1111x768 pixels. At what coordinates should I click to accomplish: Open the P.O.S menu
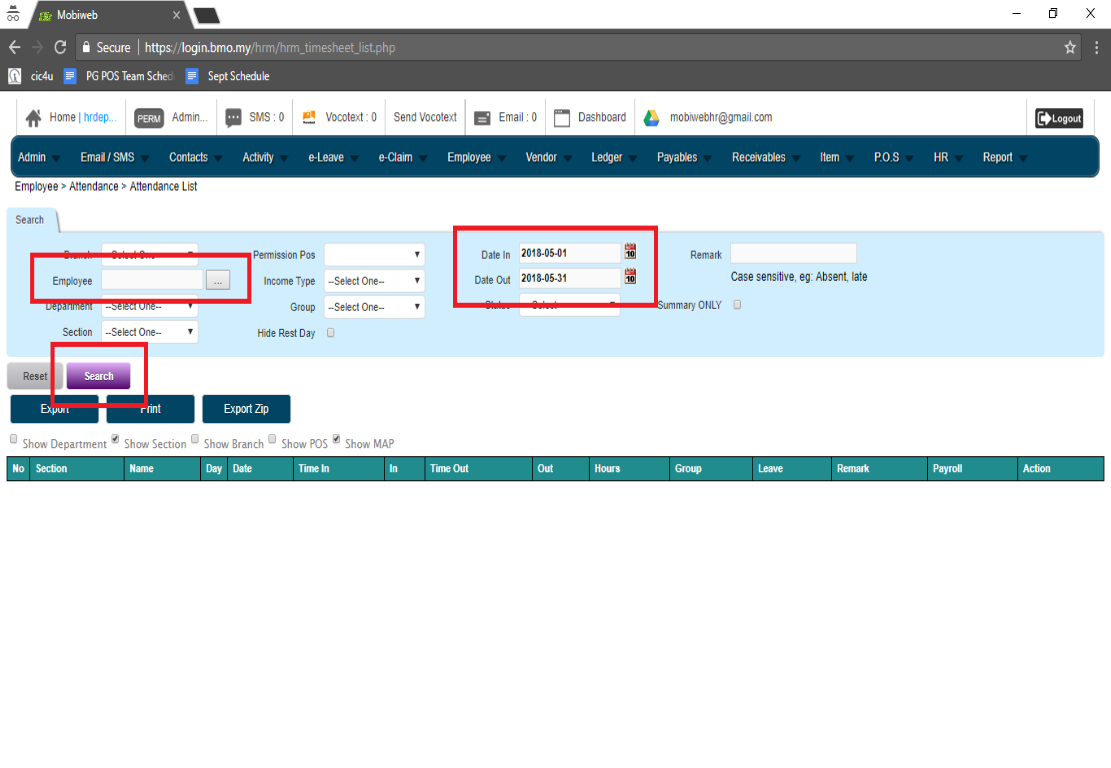tap(893, 157)
